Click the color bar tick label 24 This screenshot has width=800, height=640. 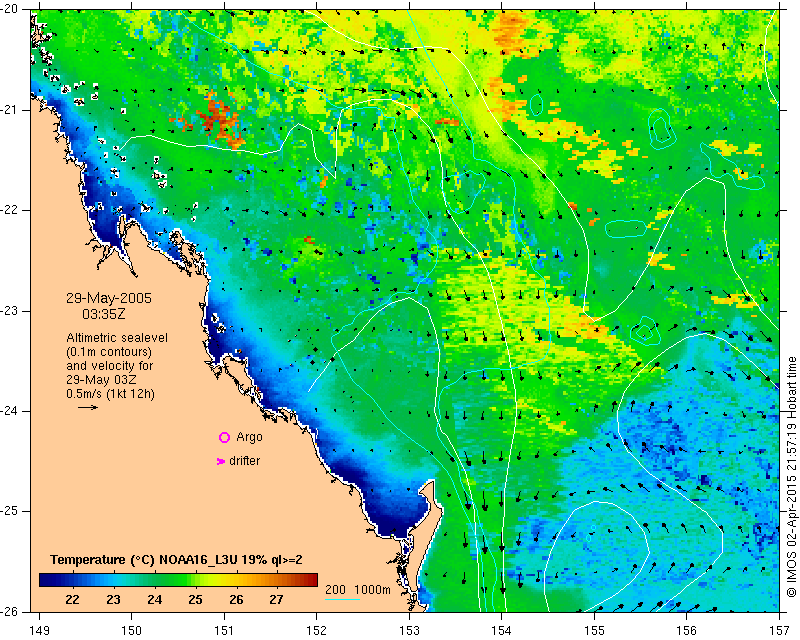pyautogui.click(x=155, y=600)
